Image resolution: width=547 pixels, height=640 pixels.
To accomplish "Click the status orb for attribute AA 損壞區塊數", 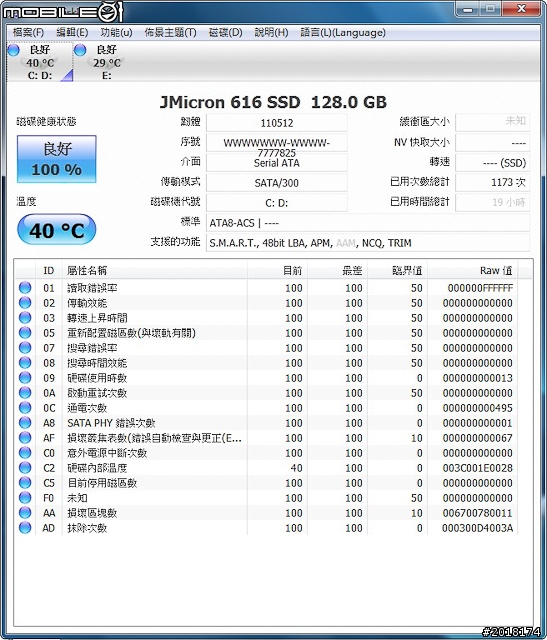I will pyautogui.click(x=25, y=512).
